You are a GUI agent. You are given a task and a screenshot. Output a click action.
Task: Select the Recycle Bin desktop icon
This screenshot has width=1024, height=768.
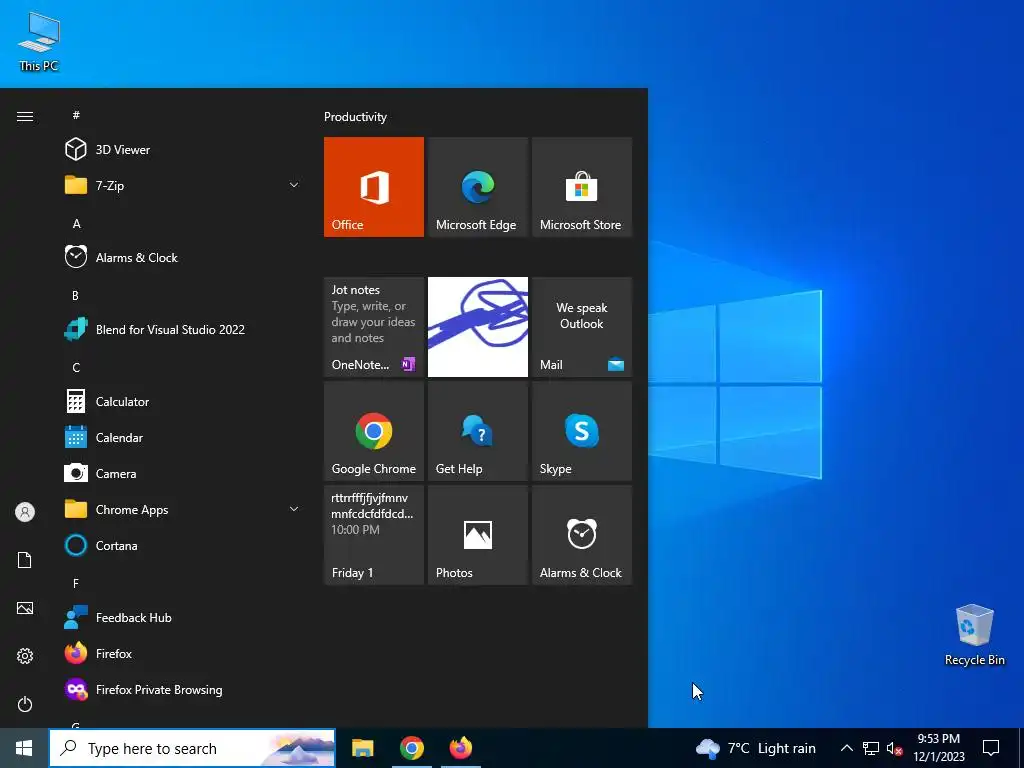coord(974,635)
